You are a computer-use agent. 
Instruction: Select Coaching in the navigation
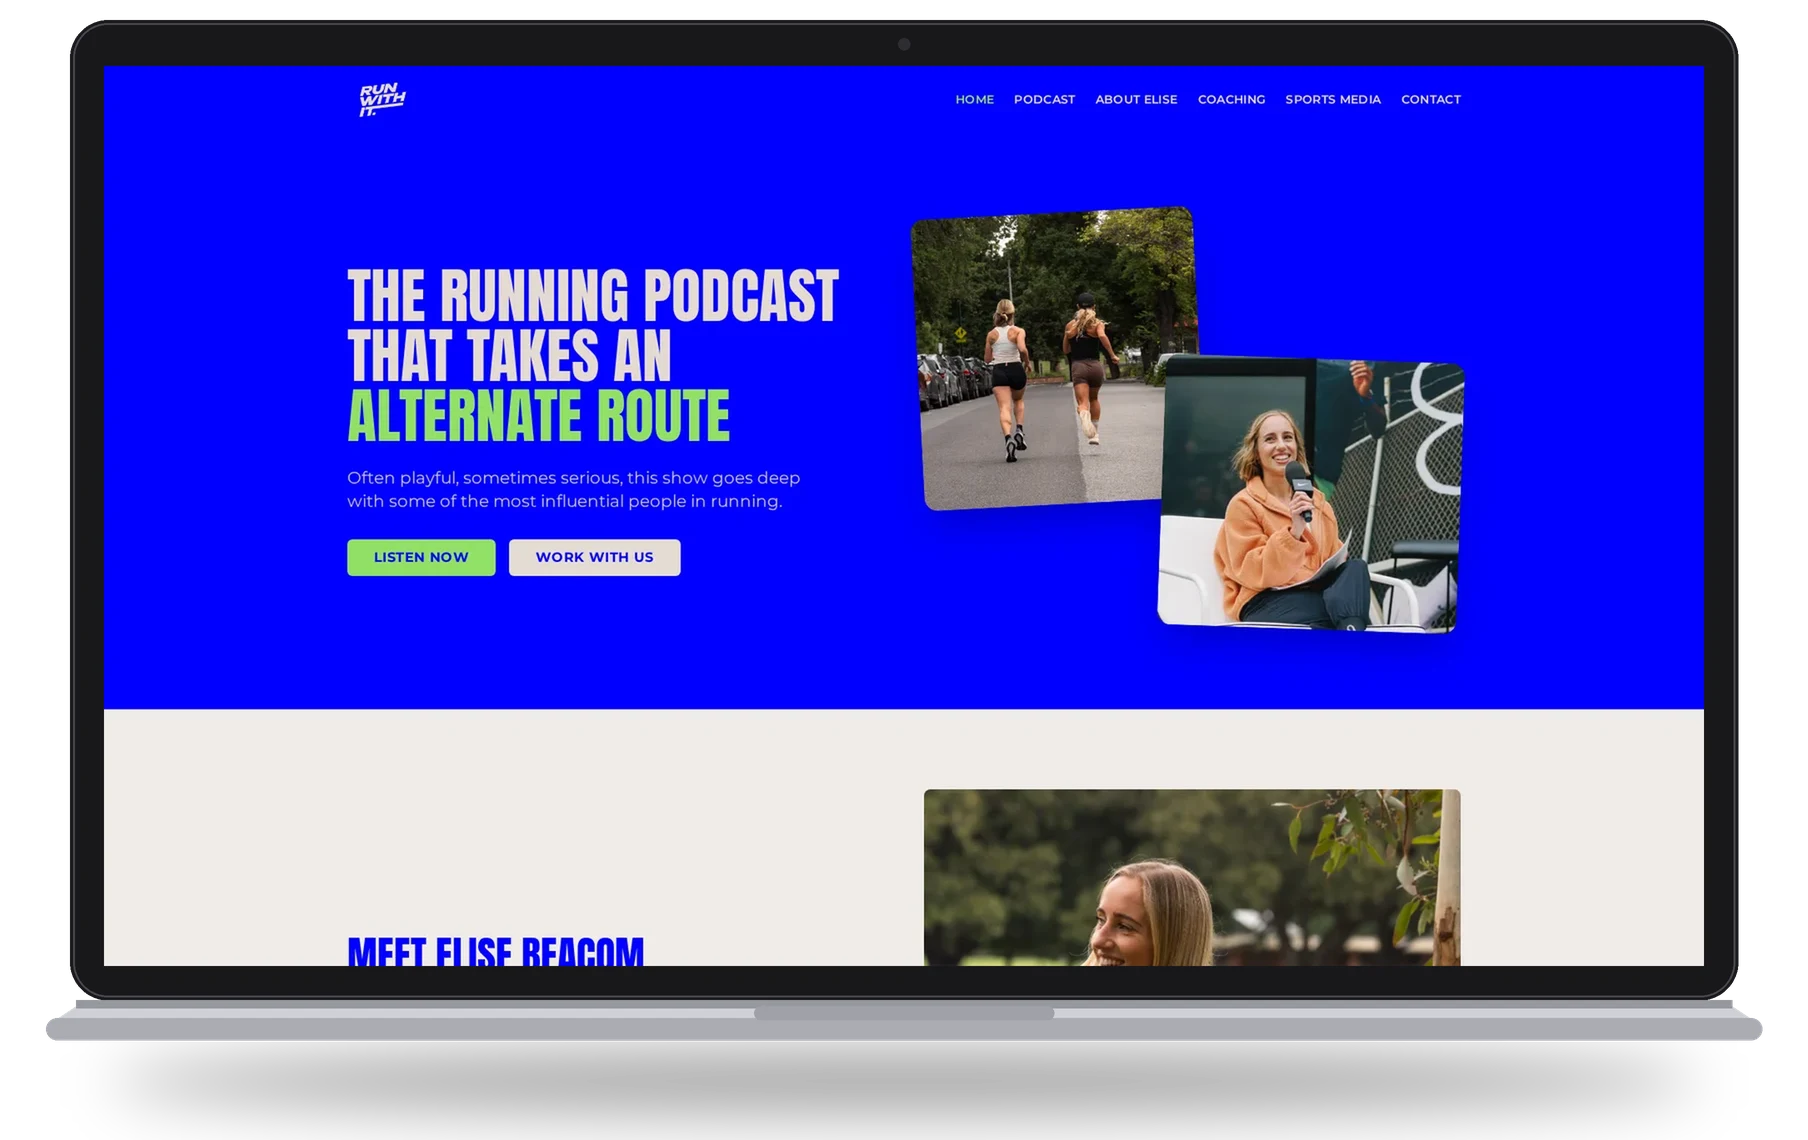pos(1231,99)
